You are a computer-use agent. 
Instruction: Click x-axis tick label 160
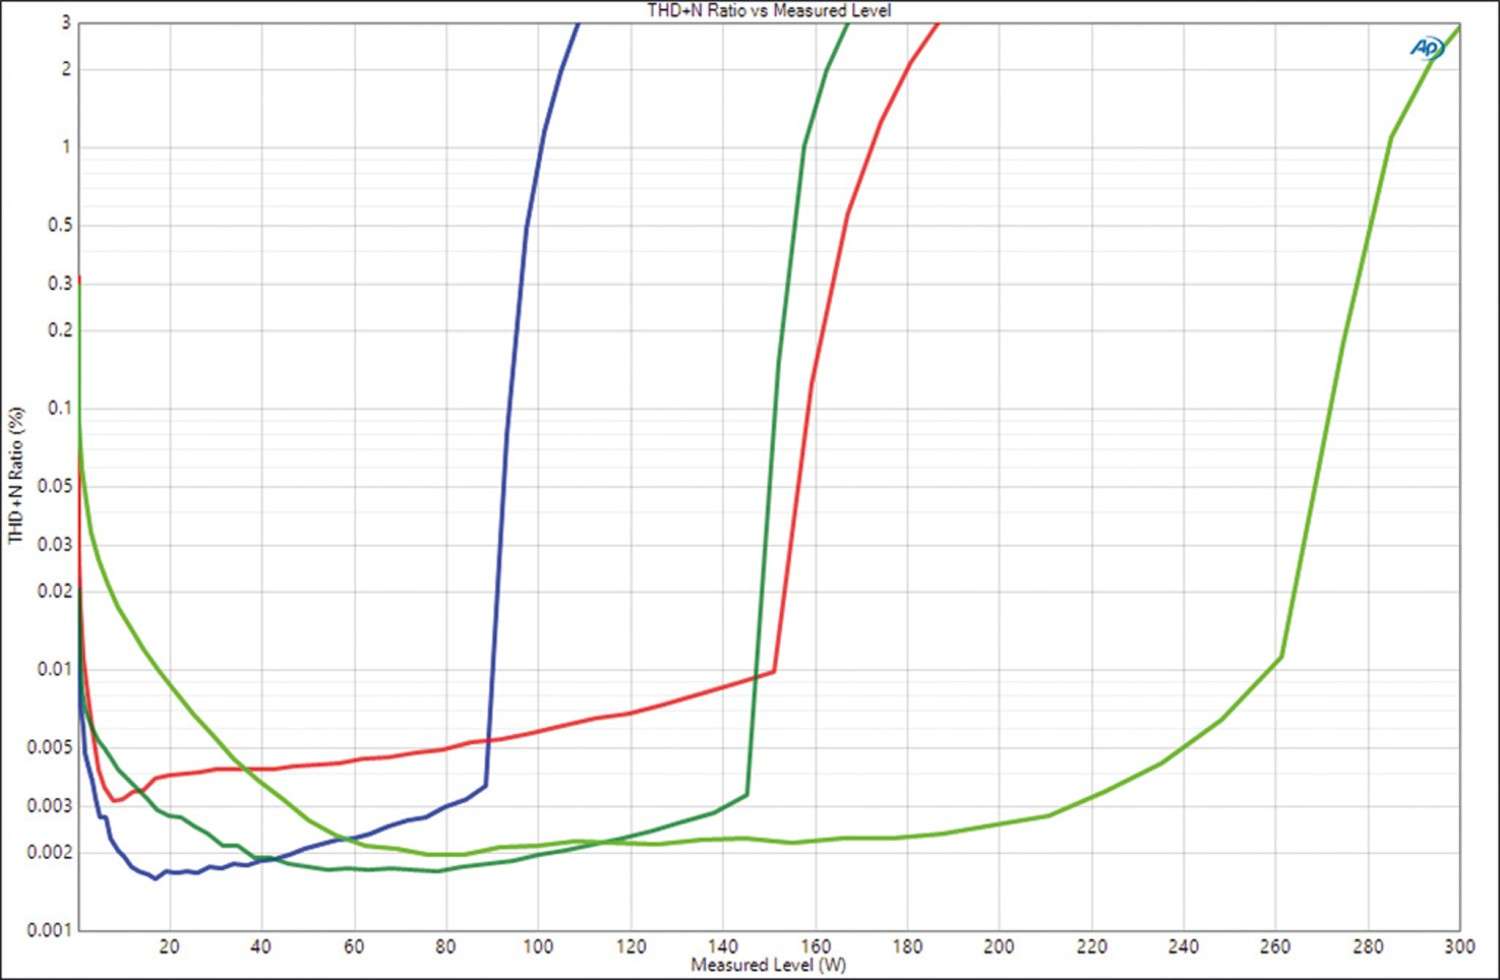click(x=815, y=946)
